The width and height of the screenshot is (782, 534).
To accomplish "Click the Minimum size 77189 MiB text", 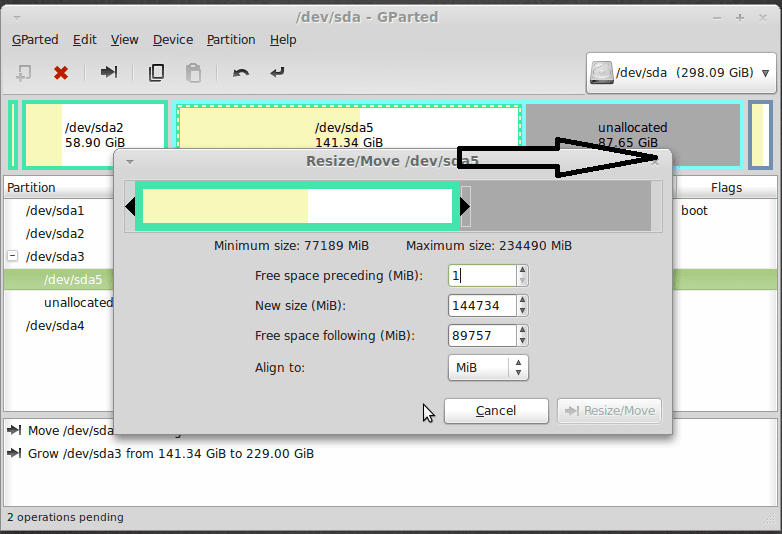I will [x=291, y=246].
